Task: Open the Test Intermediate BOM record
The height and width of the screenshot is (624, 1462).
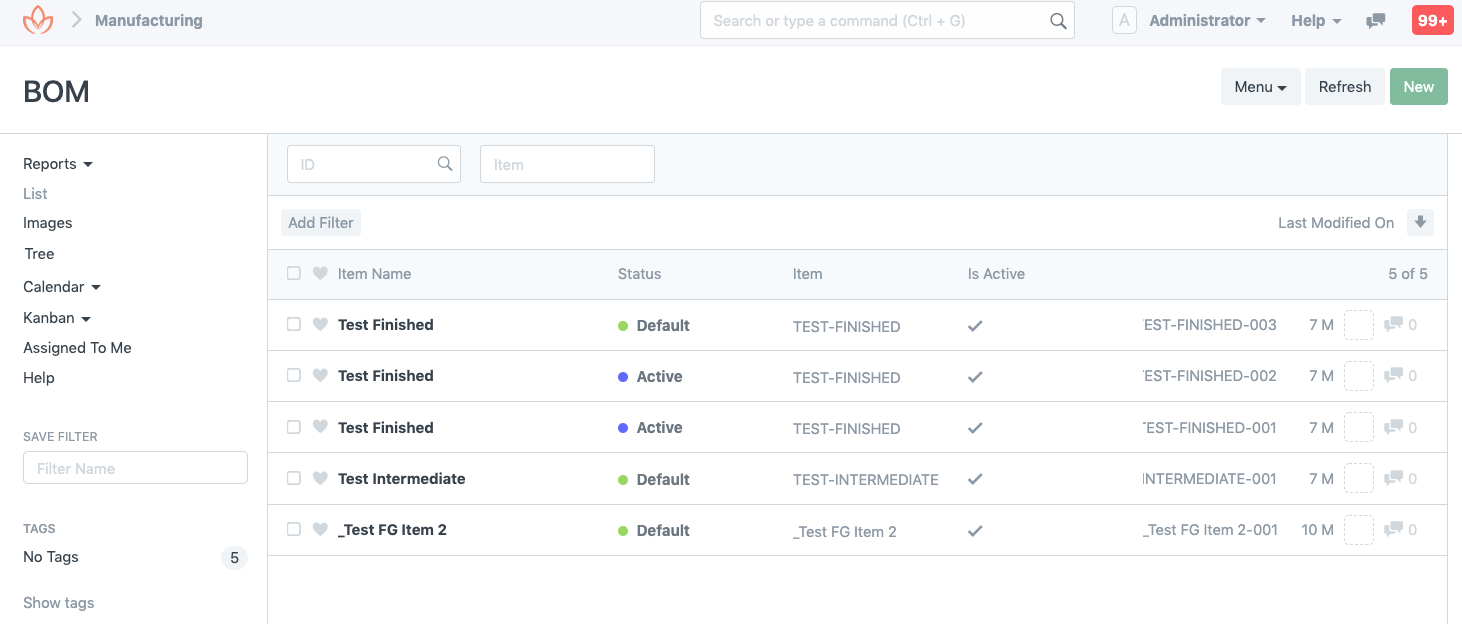Action: point(402,479)
